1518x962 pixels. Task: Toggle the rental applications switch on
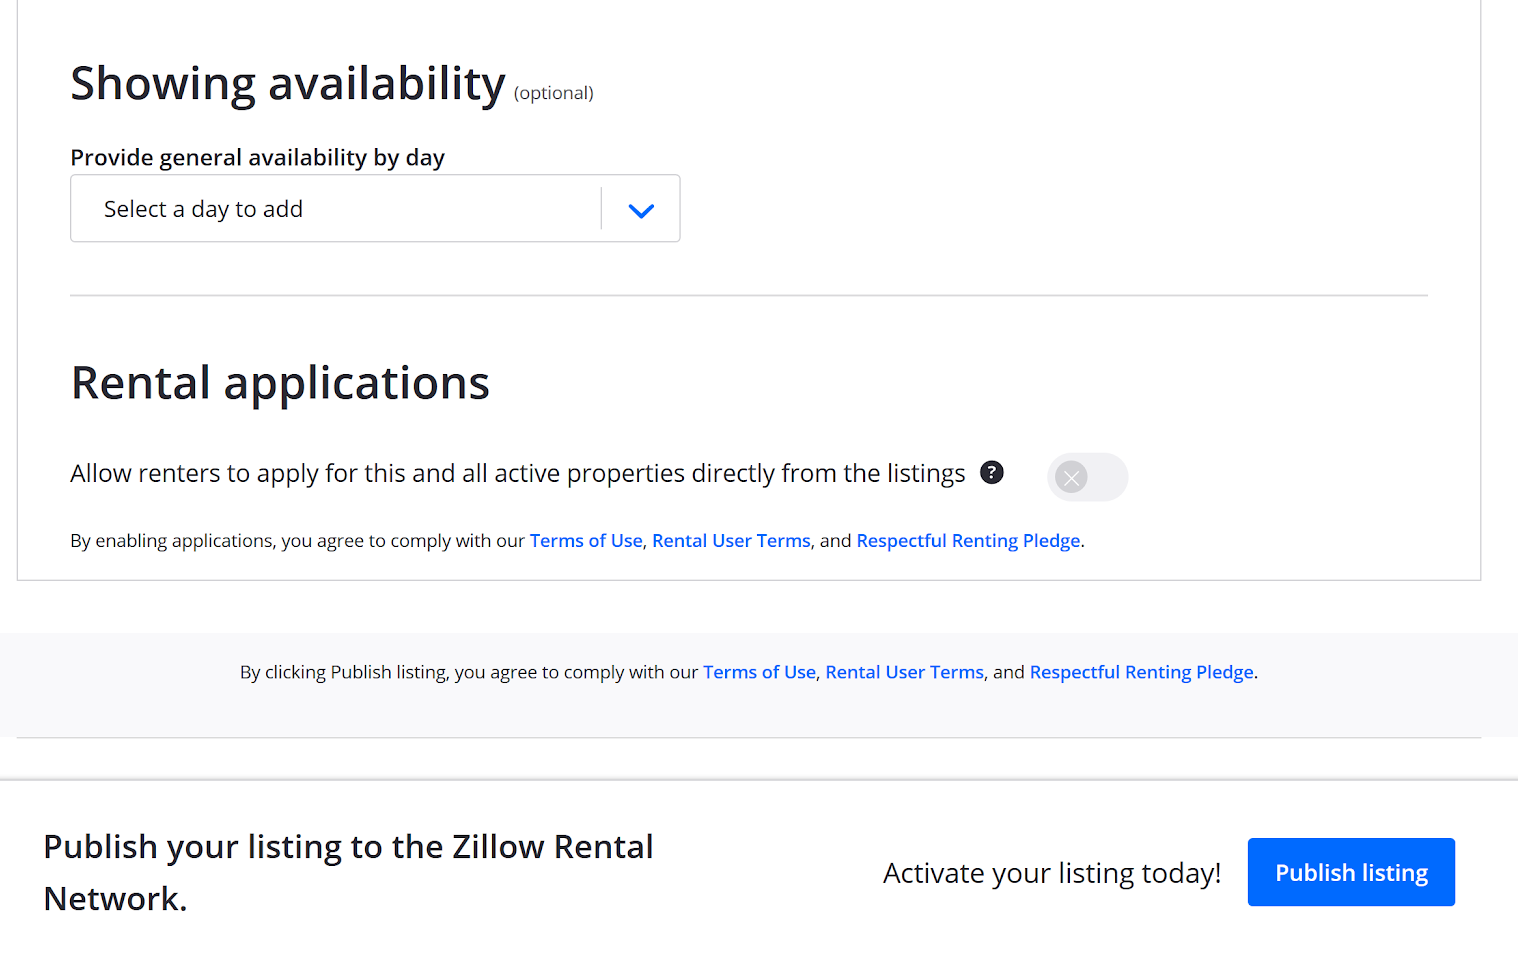coord(1087,477)
